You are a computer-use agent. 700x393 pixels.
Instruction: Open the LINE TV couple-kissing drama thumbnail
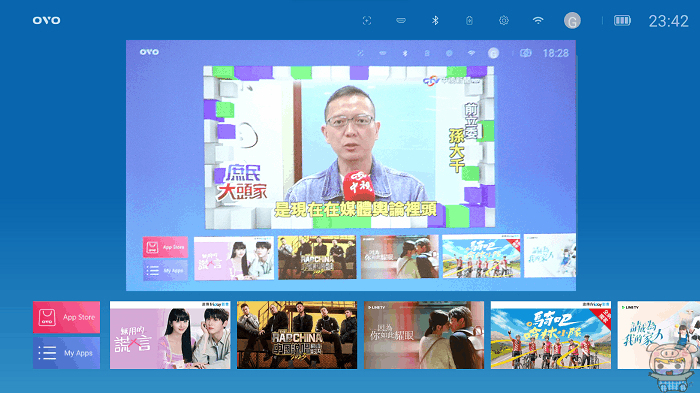tap(424, 335)
